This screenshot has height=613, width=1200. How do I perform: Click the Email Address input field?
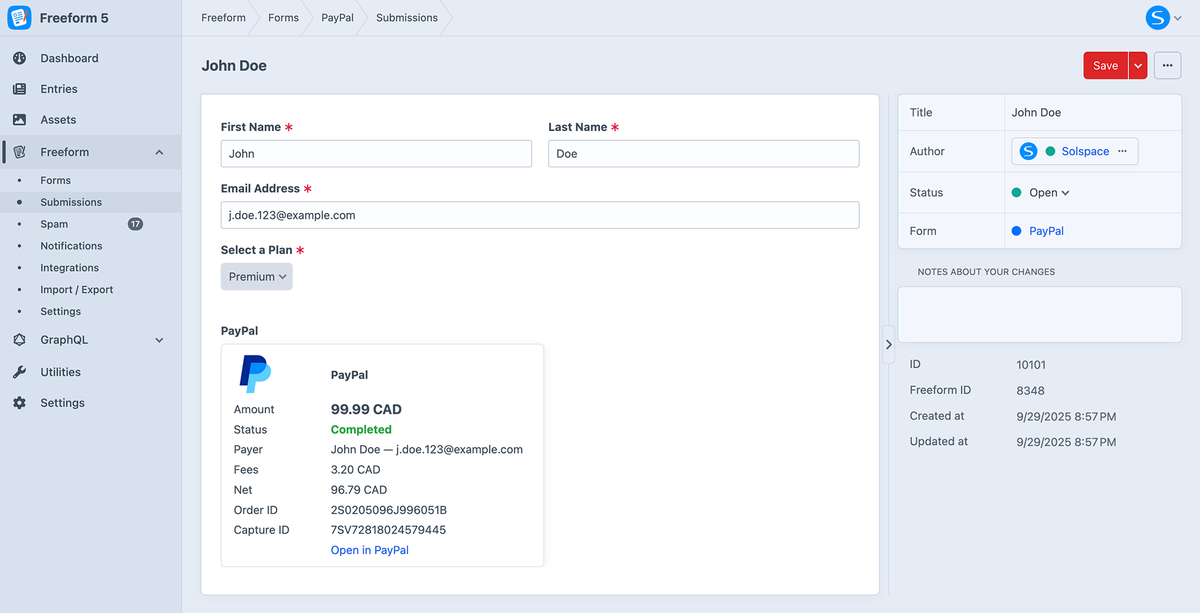(539, 215)
